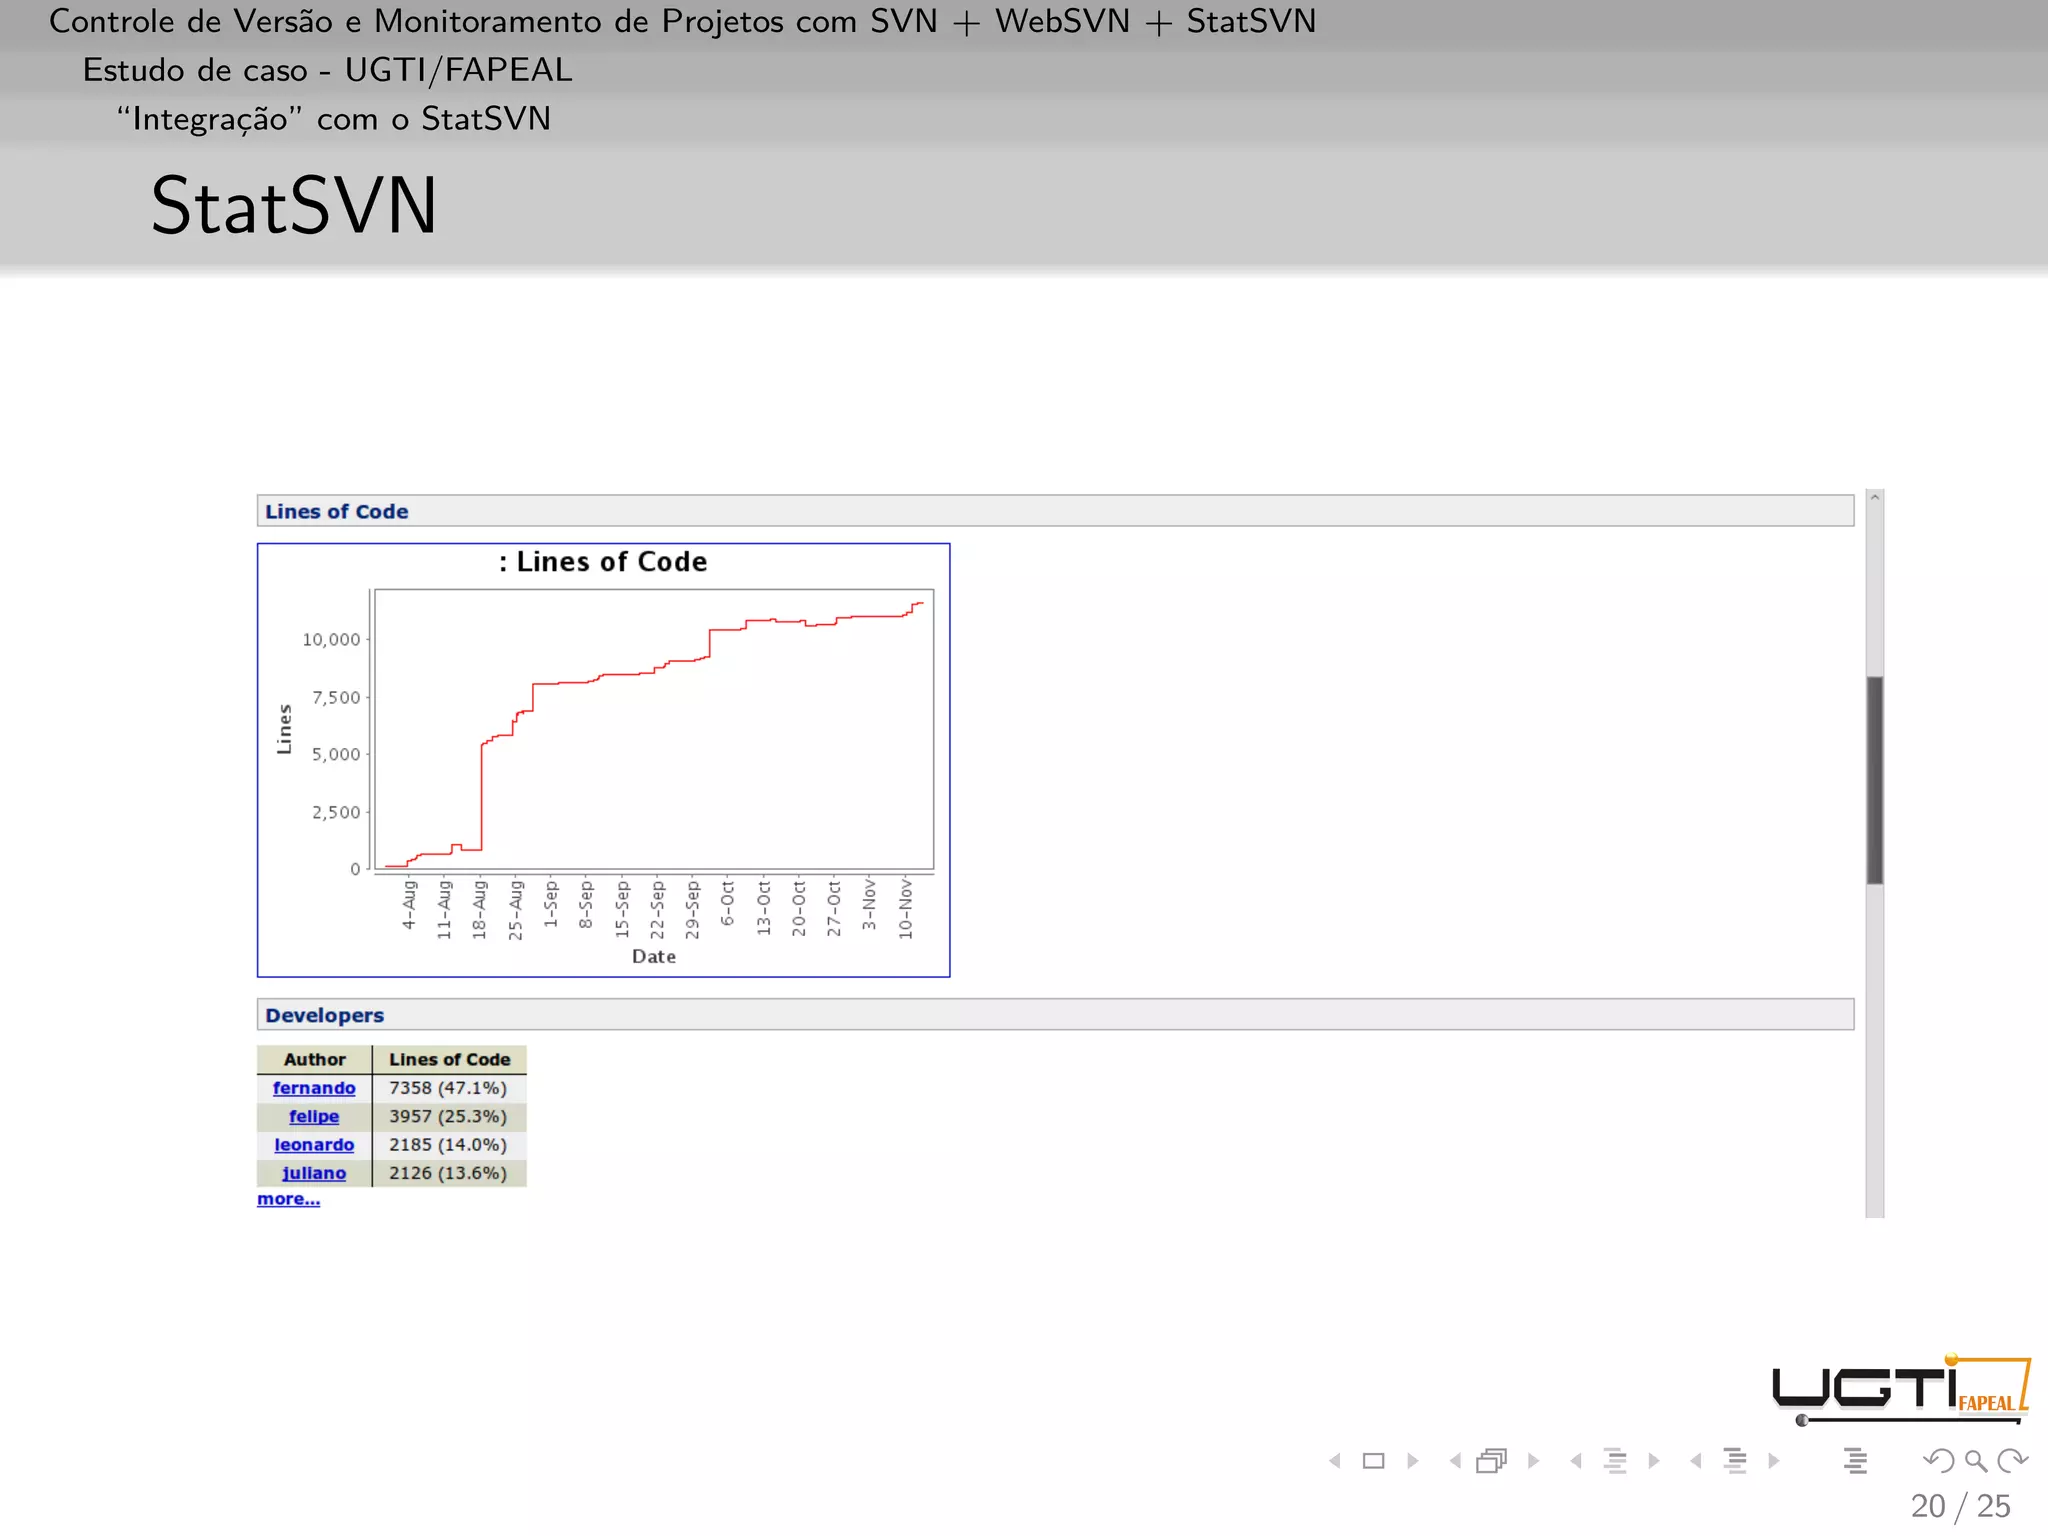2048x1536 pixels.
Task: Open the felipe author link
Action: click(314, 1116)
